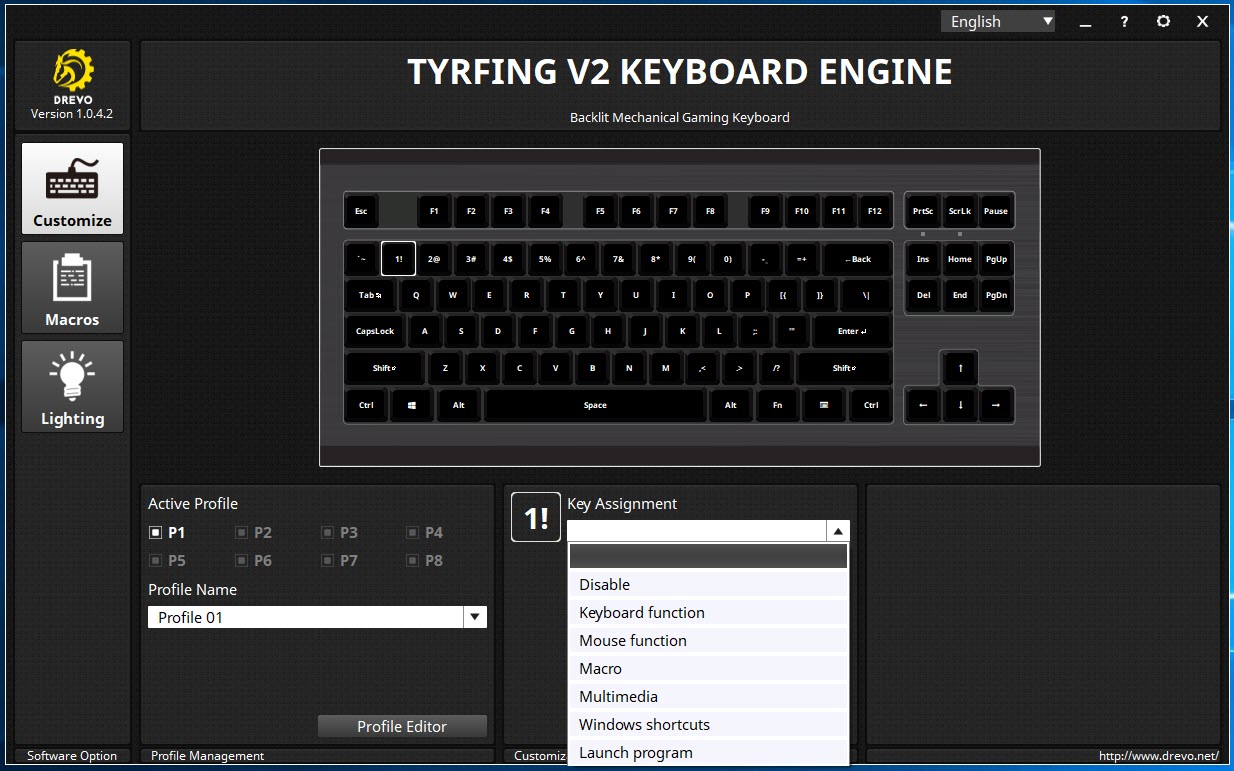Select the left Shift key
Screen dimensions: 1234x771
(384, 368)
